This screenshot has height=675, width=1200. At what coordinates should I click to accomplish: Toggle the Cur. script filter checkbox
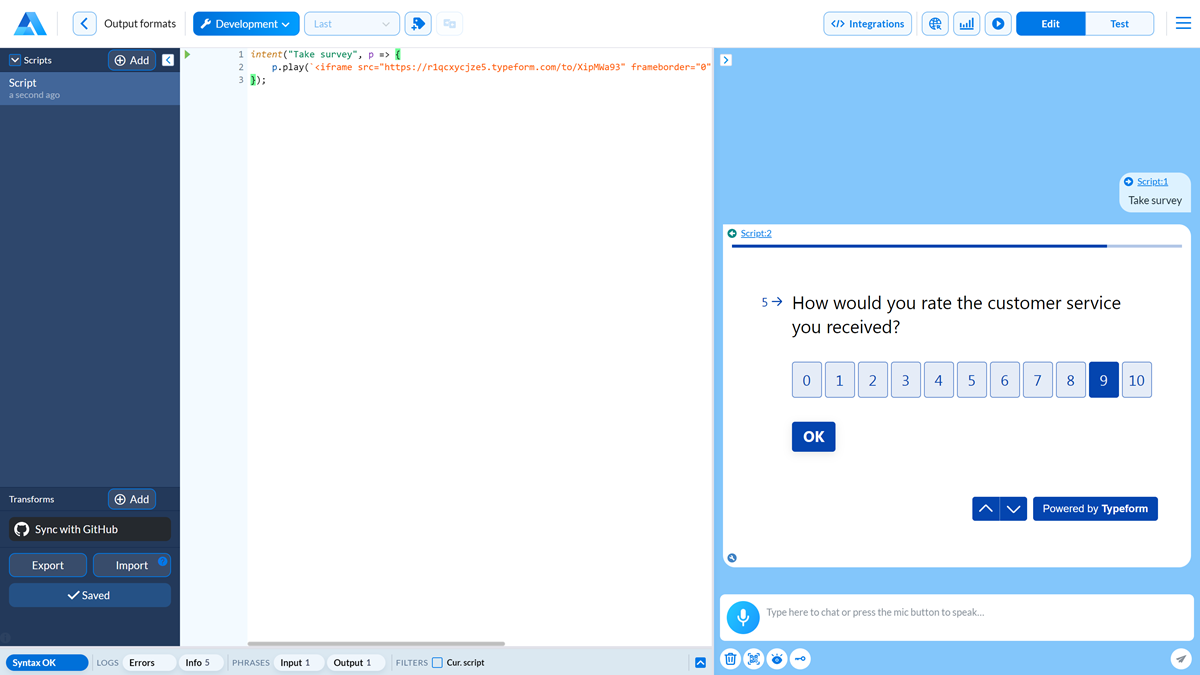[437, 662]
